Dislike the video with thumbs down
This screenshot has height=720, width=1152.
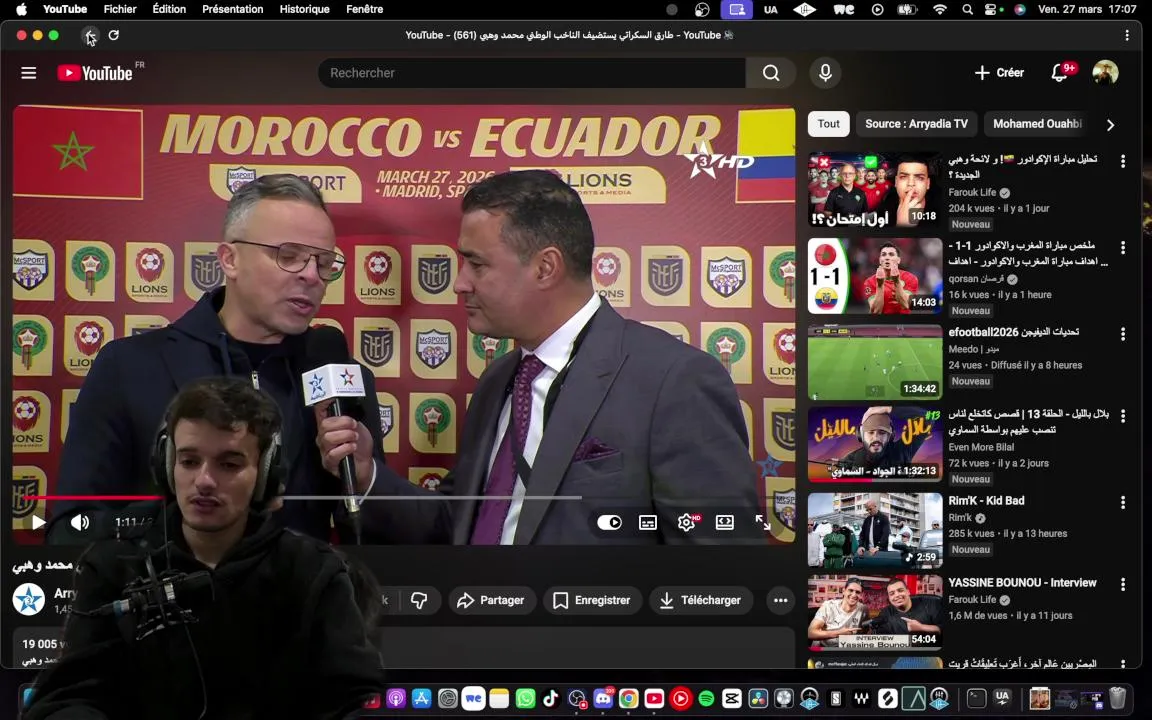419,600
